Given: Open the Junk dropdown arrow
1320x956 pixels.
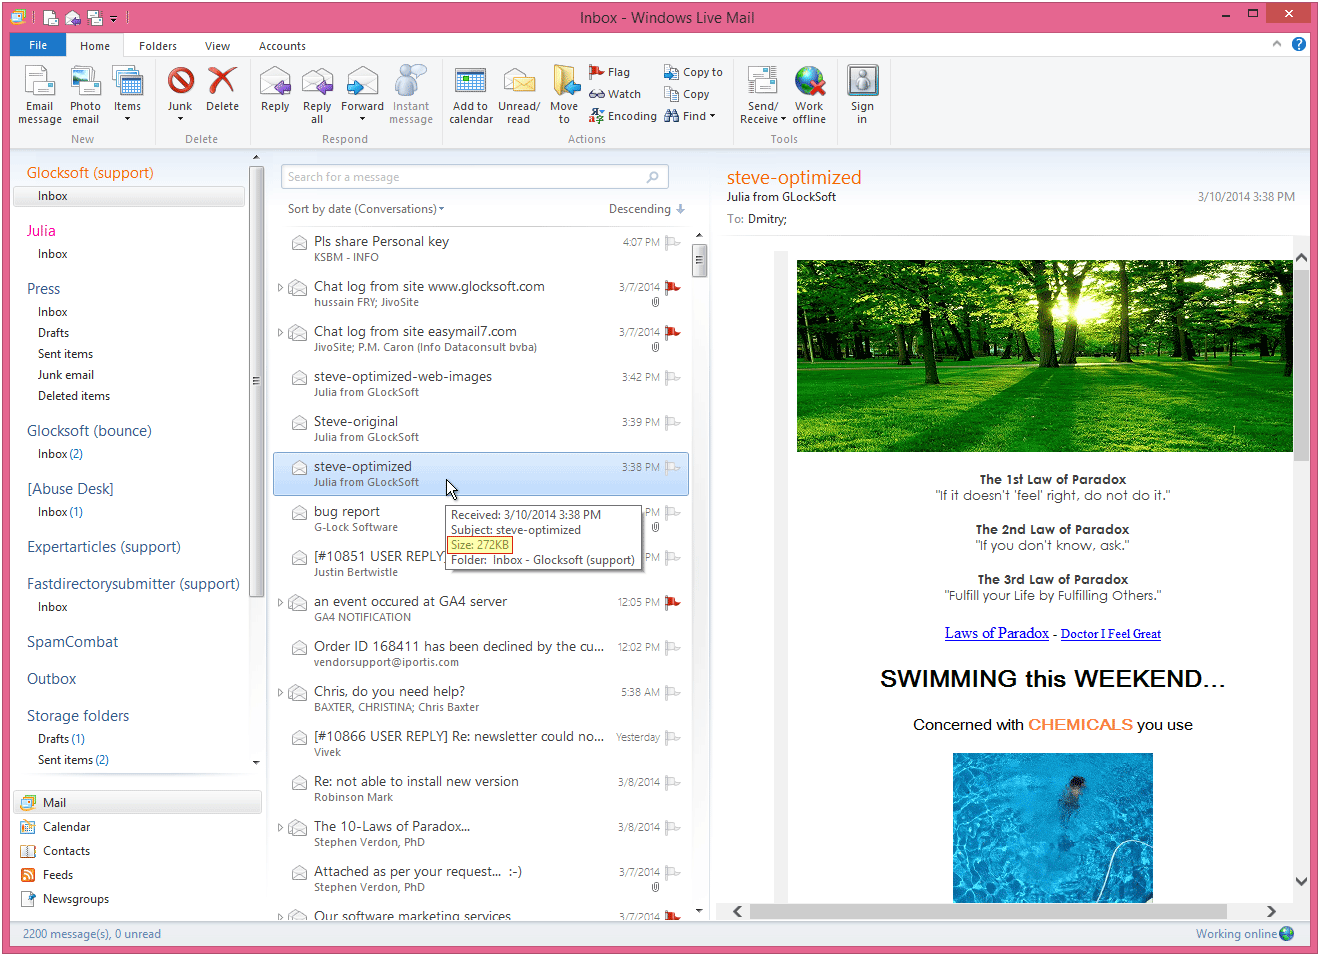Looking at the screenshot, I should pos(180,119).
